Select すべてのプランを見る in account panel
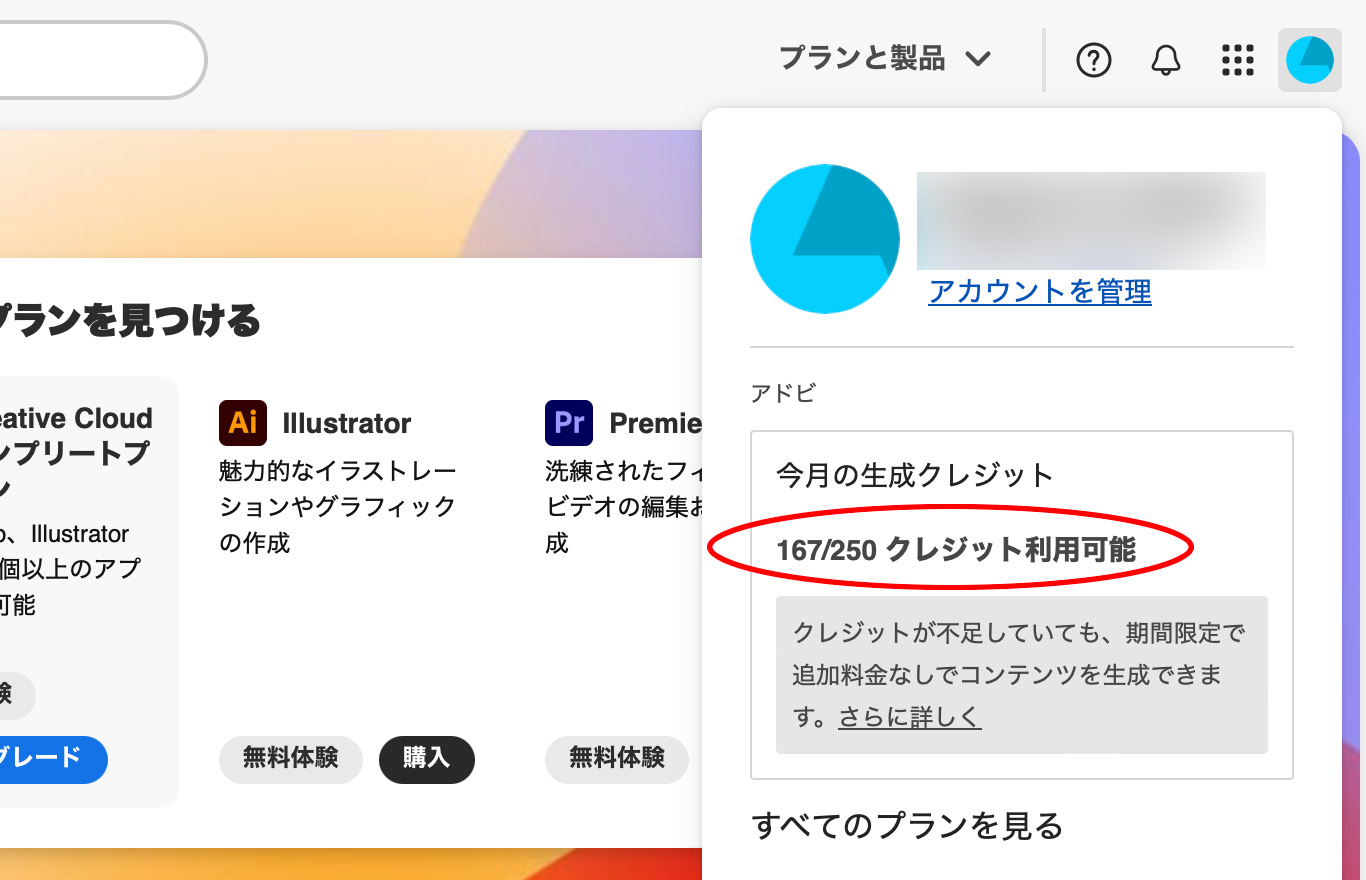Screen dimensions: 1366x880 click(x=907, y=826)
